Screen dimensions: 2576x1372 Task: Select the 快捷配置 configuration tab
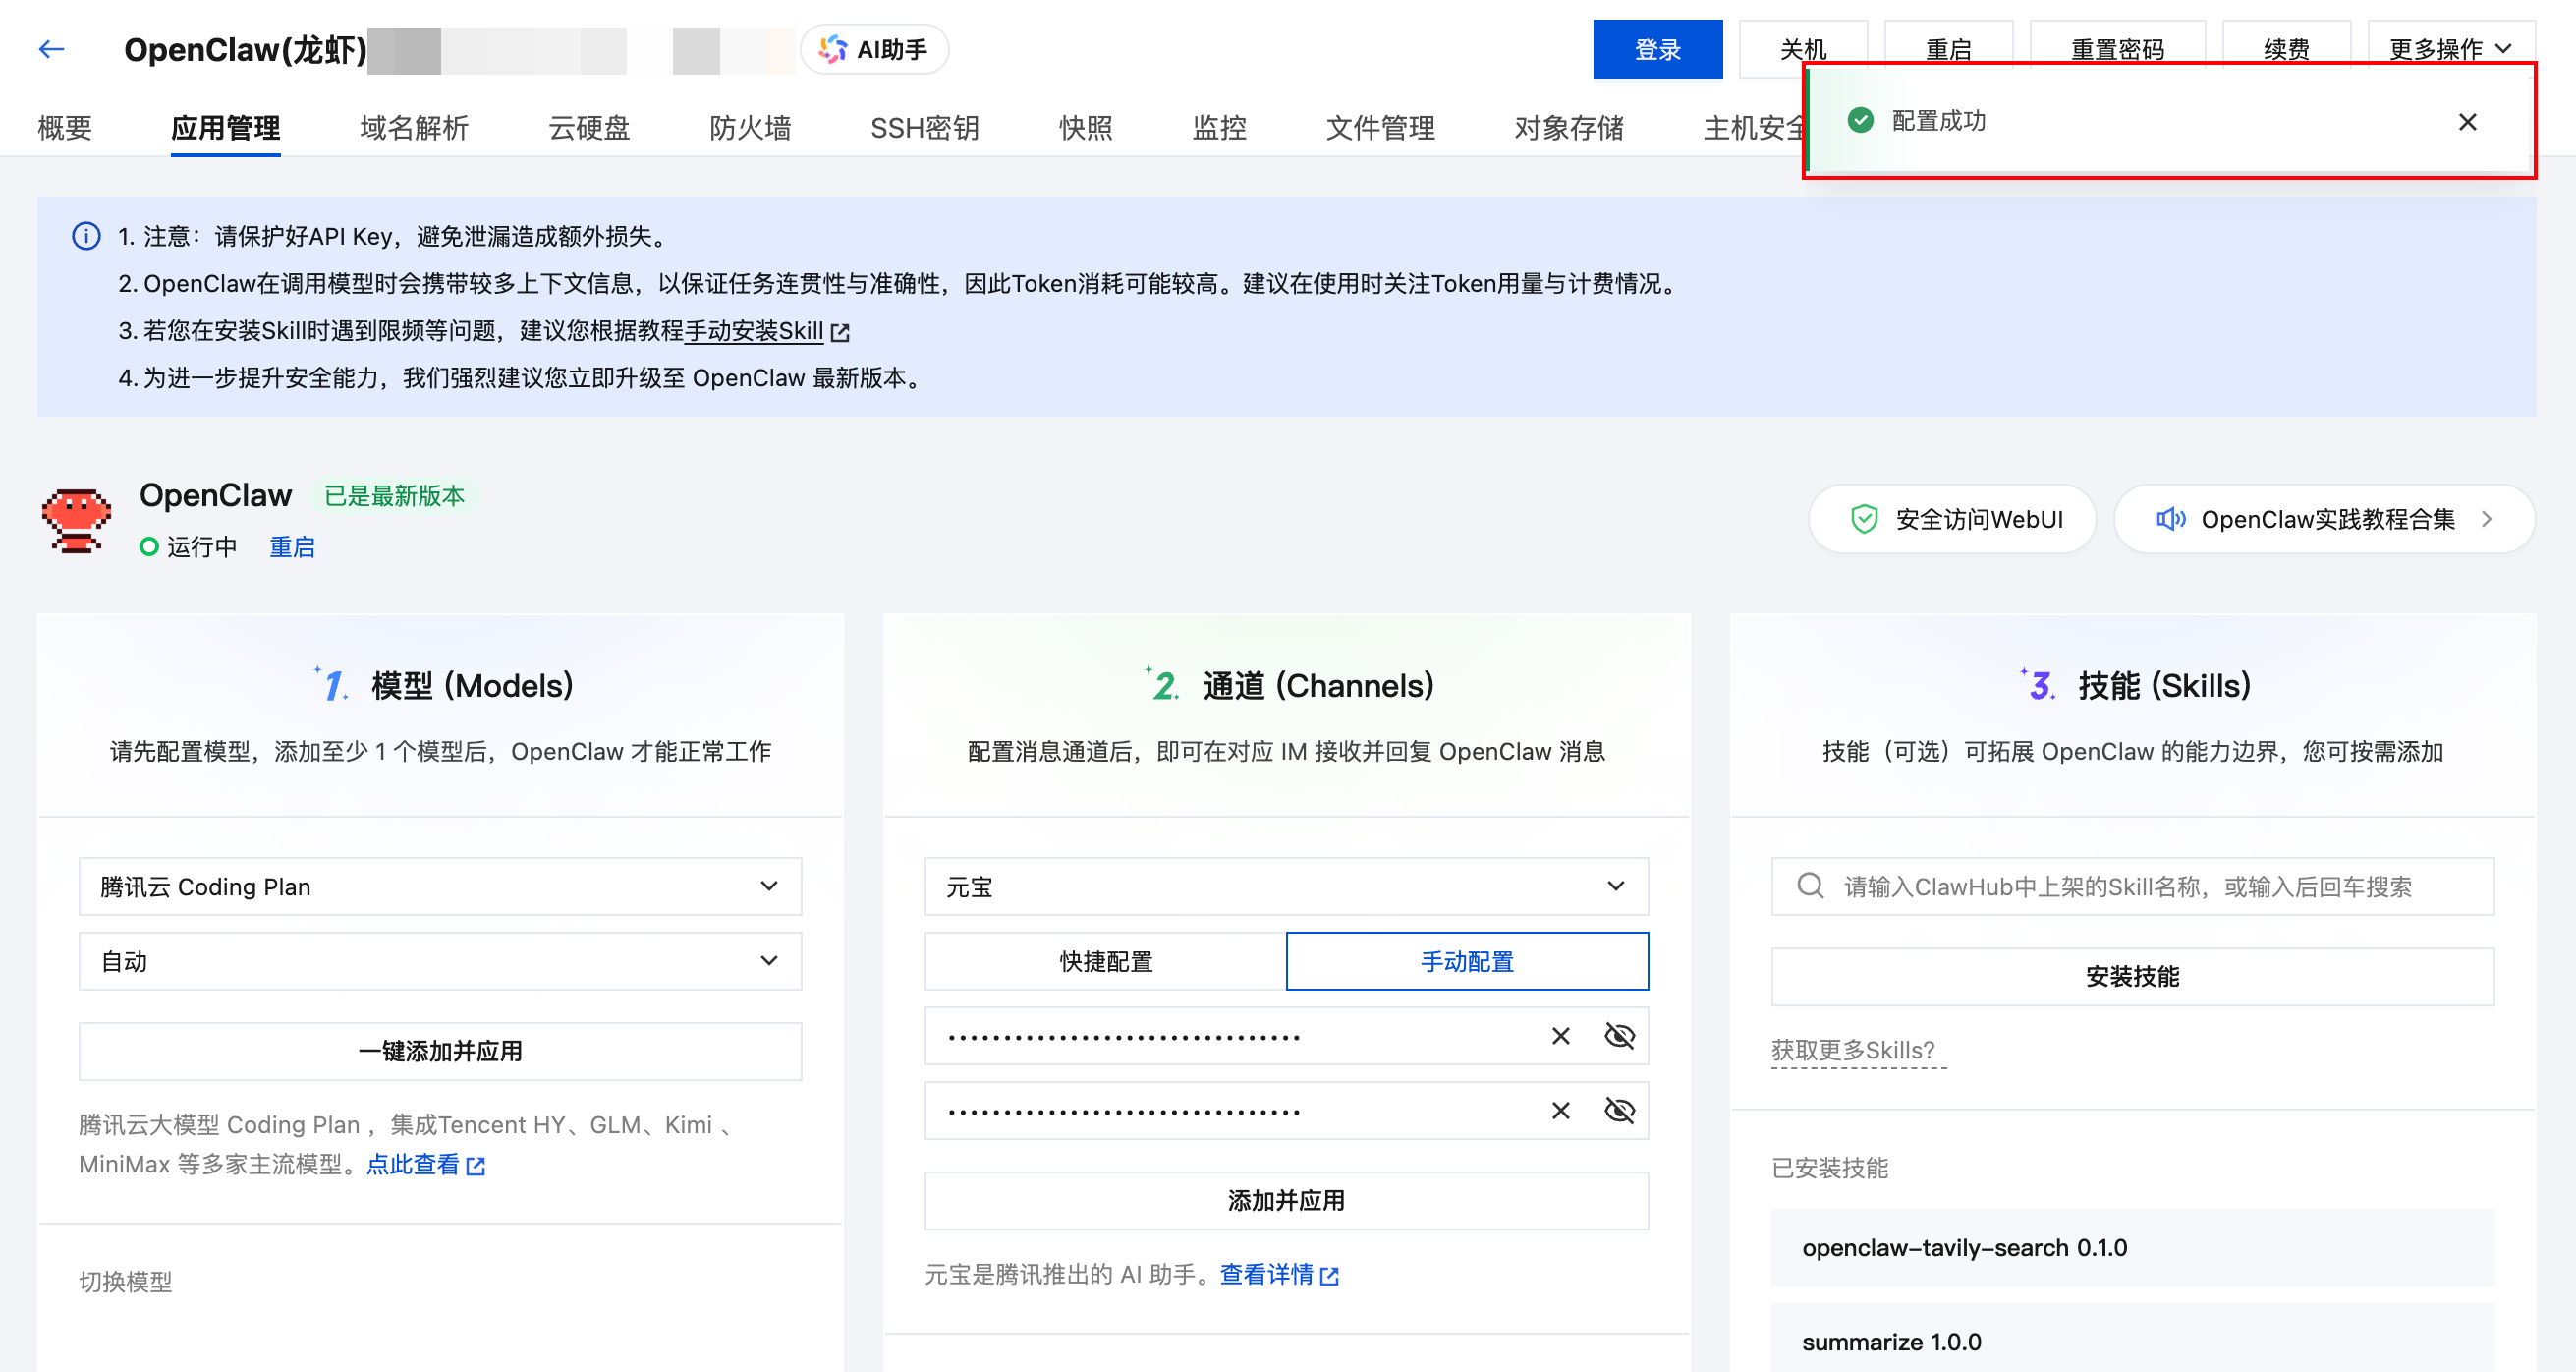coord(1104,961)
